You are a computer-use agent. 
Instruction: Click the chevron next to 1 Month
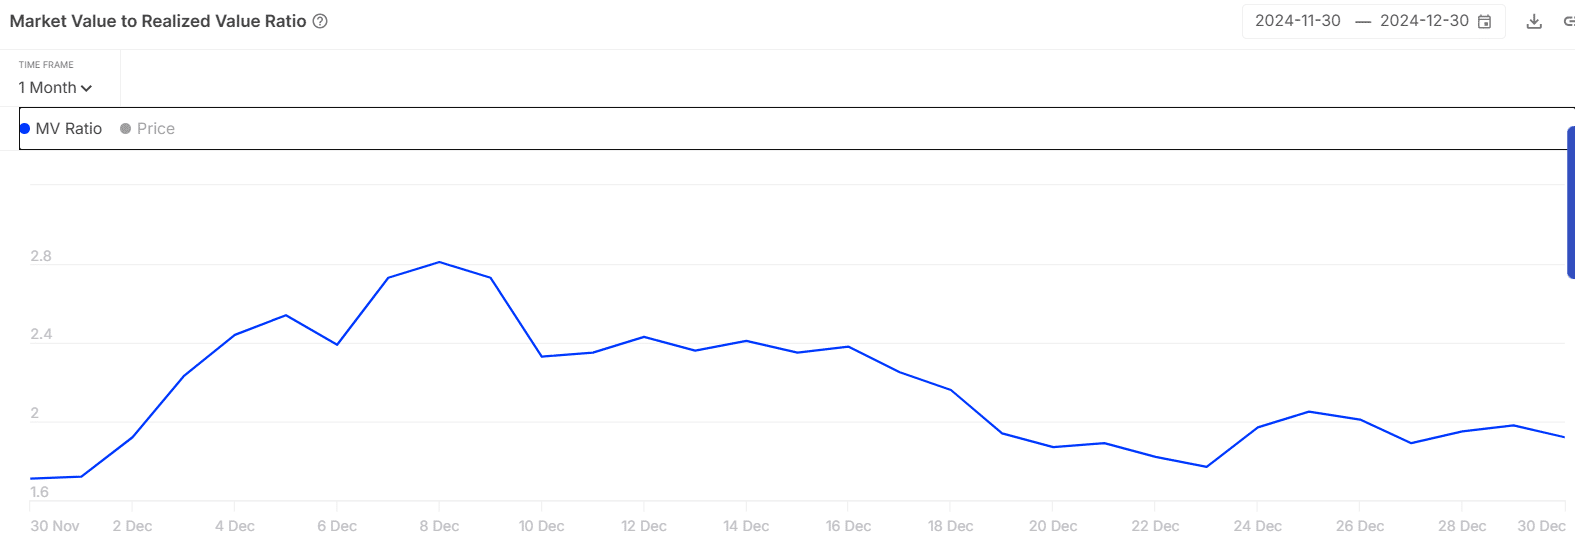click(x=87, y=88)
